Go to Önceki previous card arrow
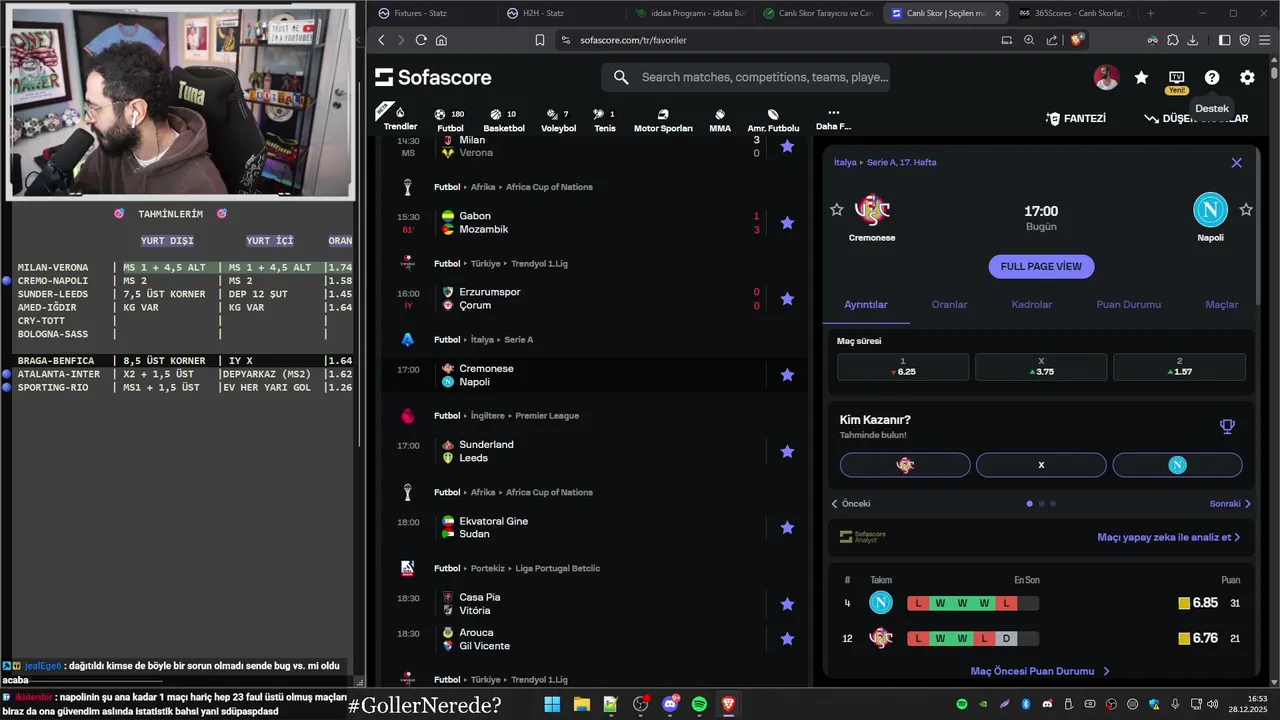 click(851, 504)
